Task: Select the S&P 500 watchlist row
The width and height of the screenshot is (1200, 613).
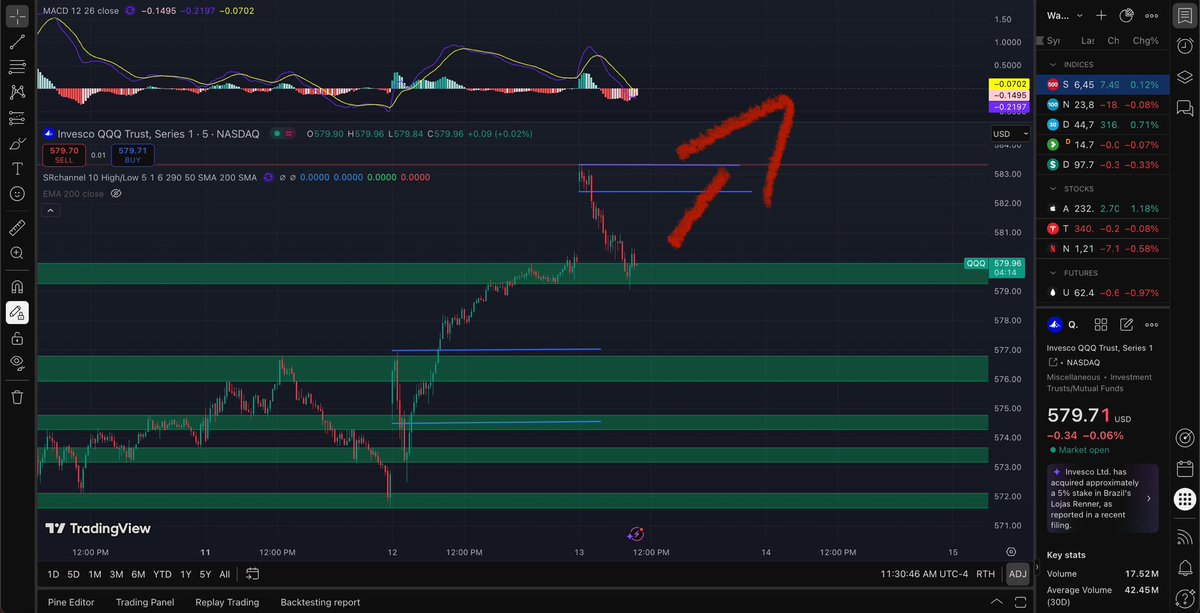Action: [1101, 85]
